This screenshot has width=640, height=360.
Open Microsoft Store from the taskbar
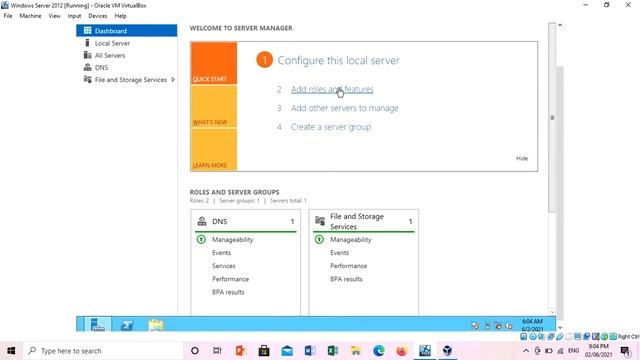point(264,351)
